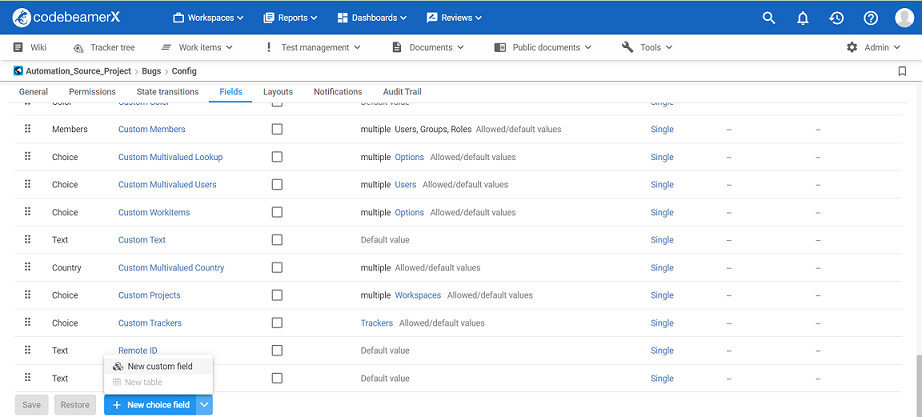Grab the drag handle for Custom Members row
The width and height of the screenshot is (922, 417).
coord(28,129)
